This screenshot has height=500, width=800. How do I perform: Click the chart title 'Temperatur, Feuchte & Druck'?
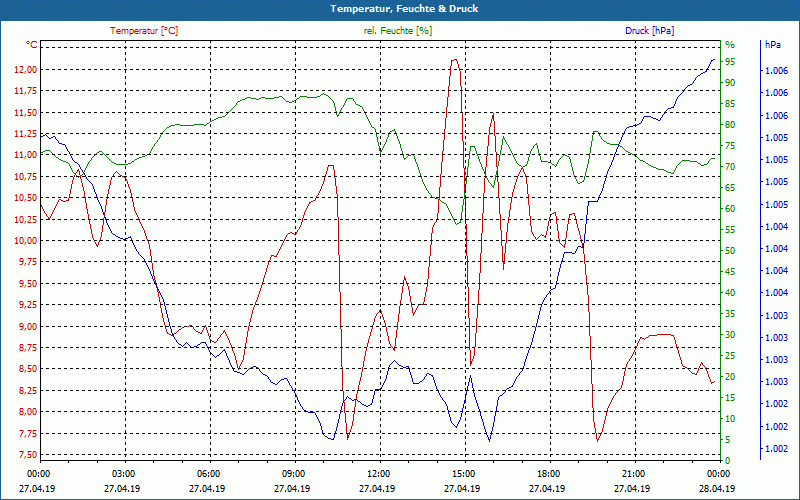[x=404, y=9]
